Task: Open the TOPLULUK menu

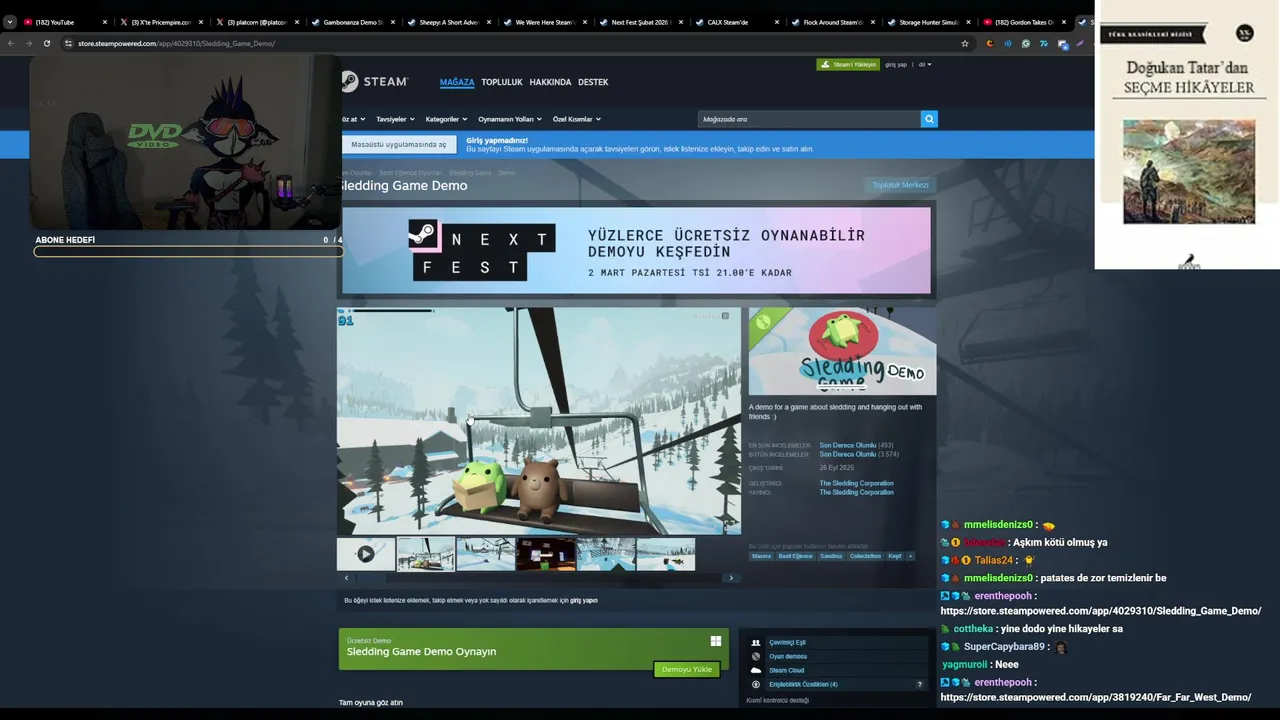Action: [502, 82]
